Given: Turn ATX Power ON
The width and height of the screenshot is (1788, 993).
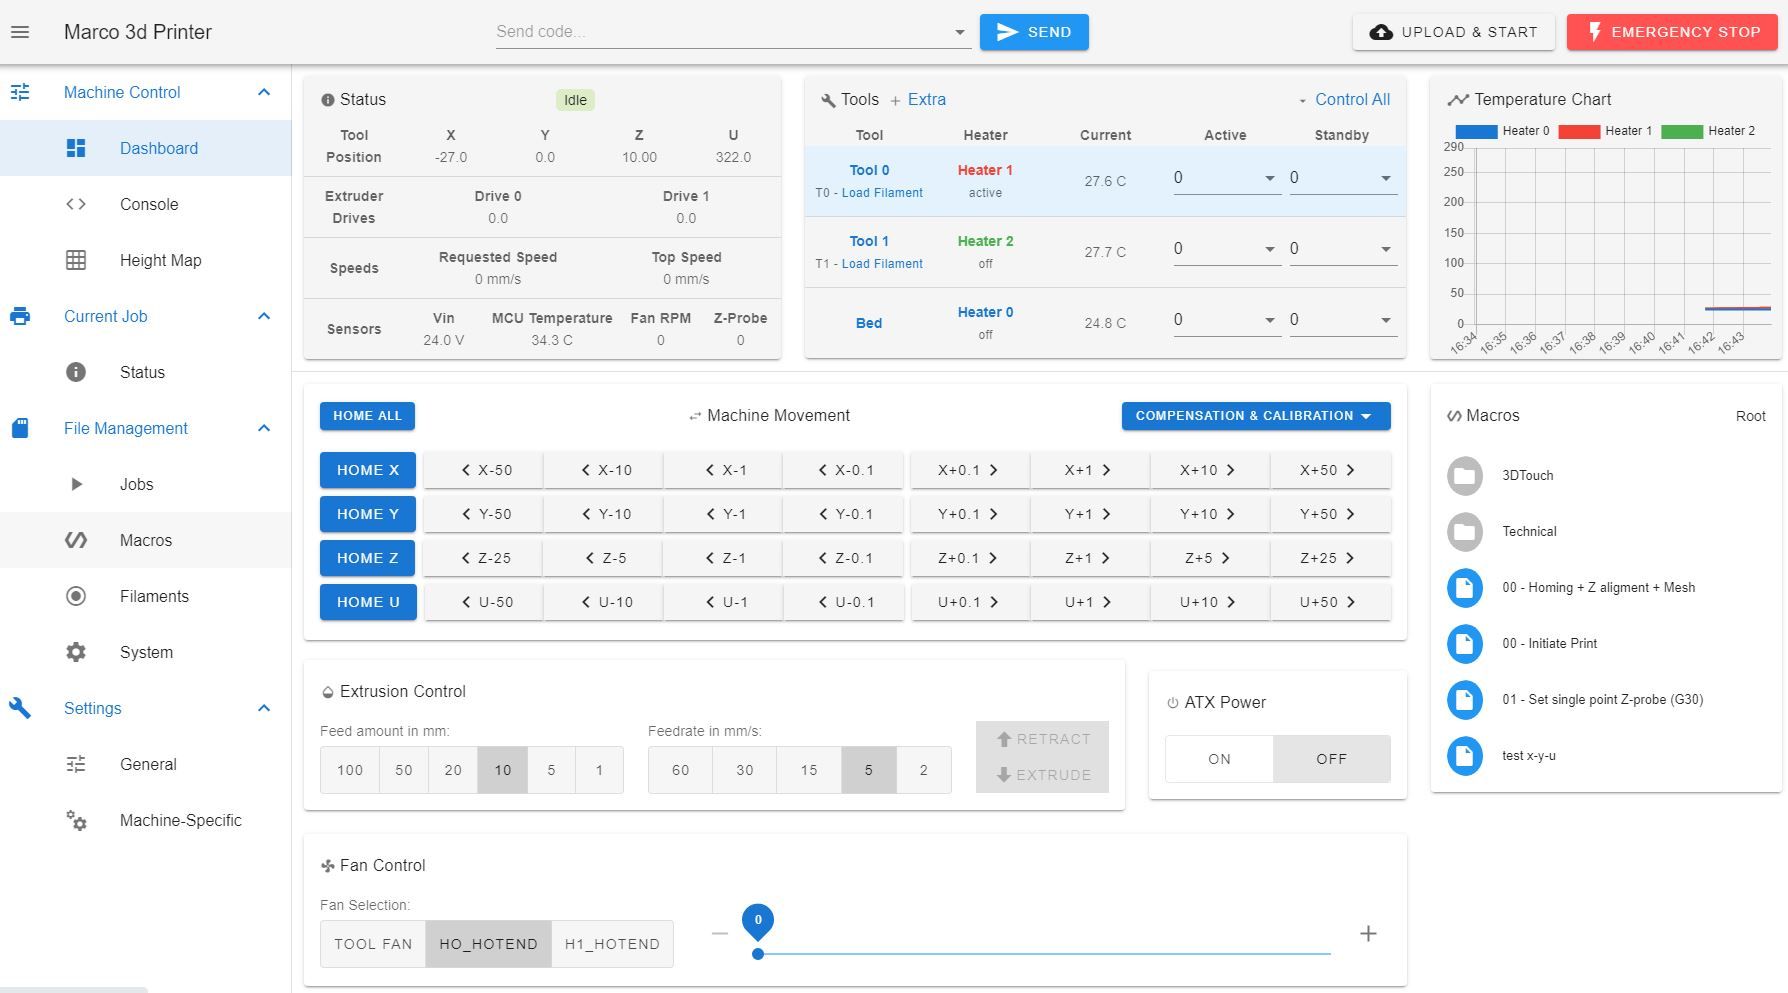Looking at the screenshot, I should [x=1219, y=759].
